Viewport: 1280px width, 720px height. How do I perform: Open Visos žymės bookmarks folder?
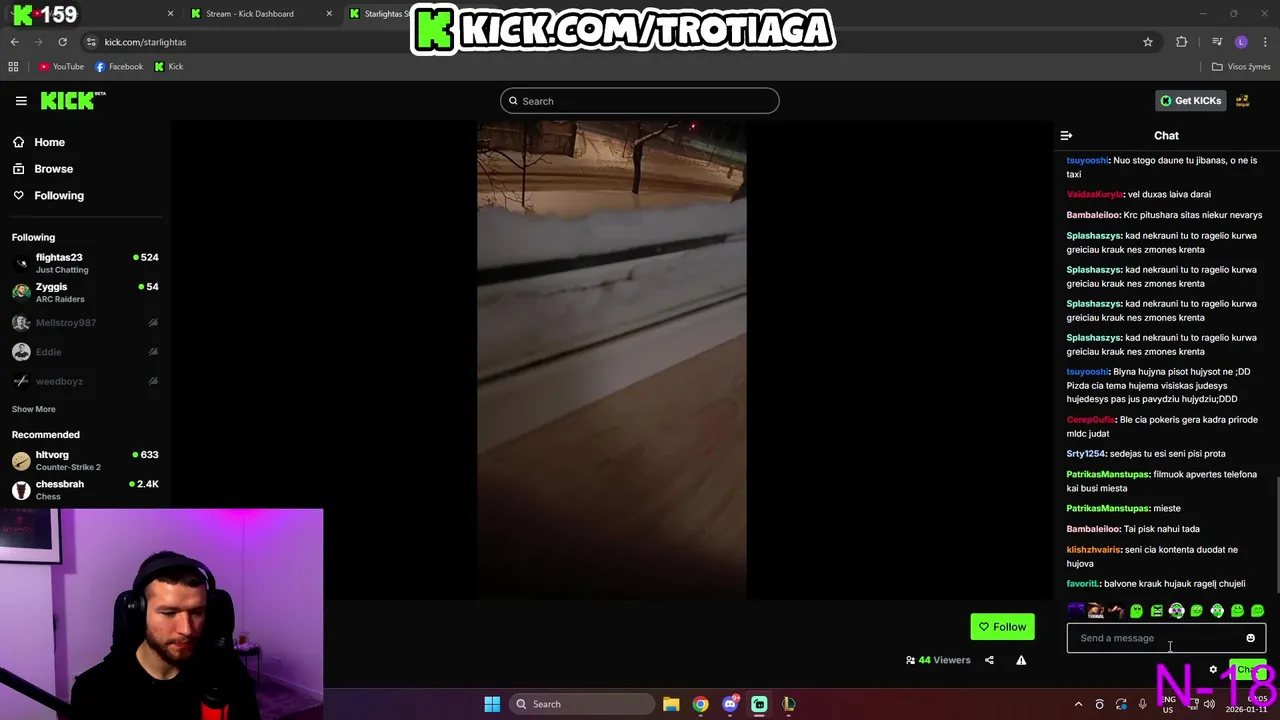pos(1241,67)
